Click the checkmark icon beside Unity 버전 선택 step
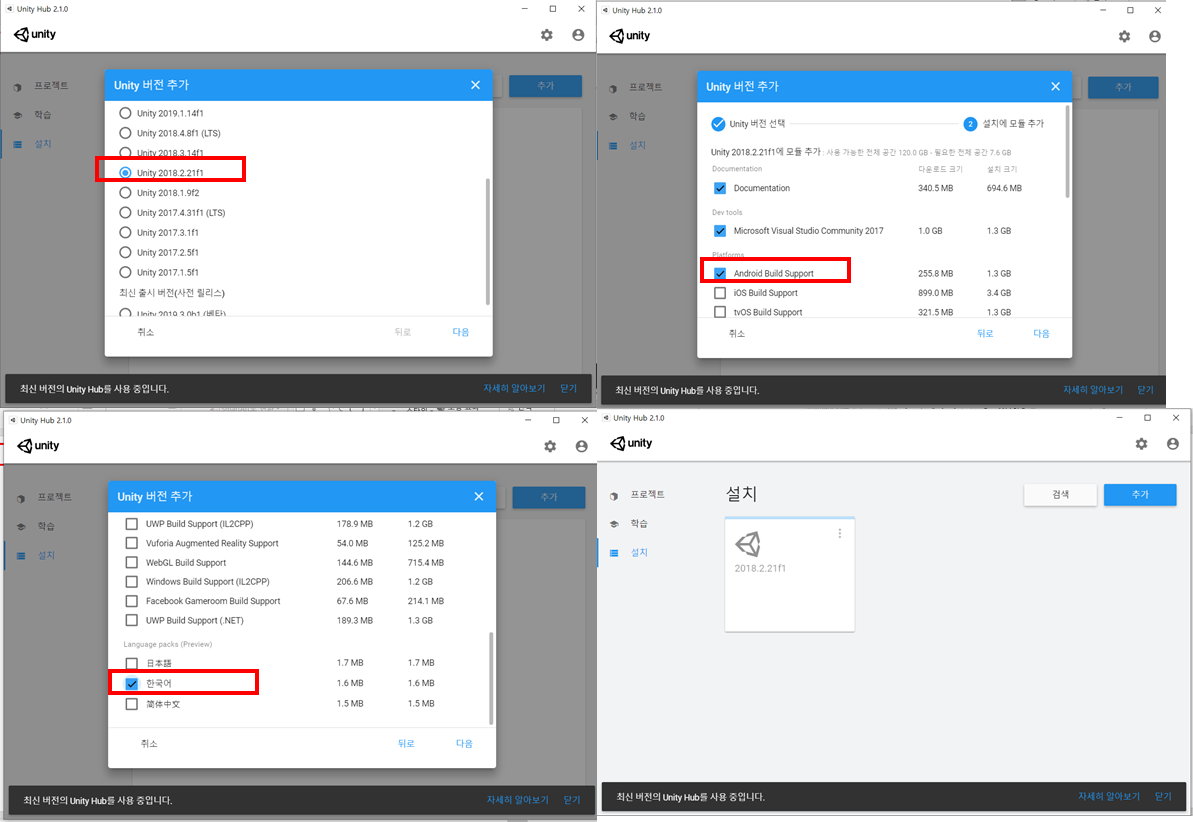Viewport: 1193px width, 822px height. 718,124
